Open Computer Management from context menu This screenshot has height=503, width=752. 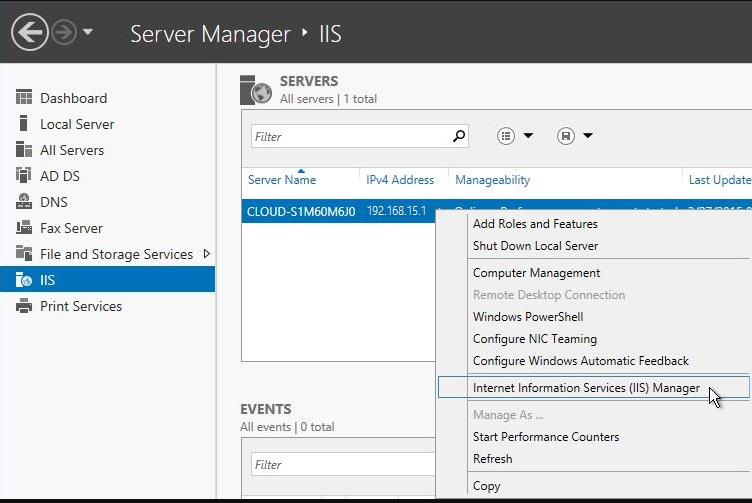[536, 273]
